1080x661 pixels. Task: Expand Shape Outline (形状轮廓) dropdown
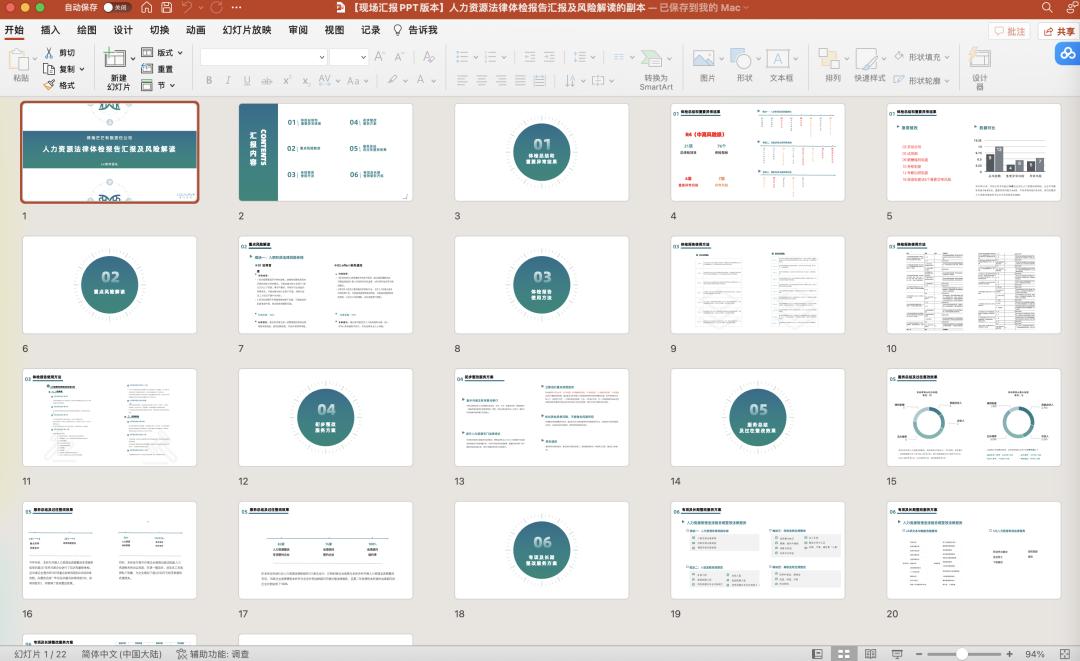point(947,81)
